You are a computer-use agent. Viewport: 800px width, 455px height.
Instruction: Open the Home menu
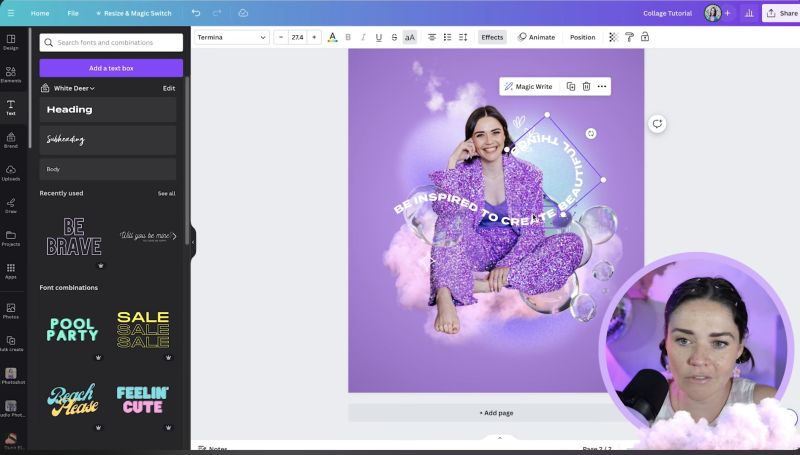pos(40,13)
